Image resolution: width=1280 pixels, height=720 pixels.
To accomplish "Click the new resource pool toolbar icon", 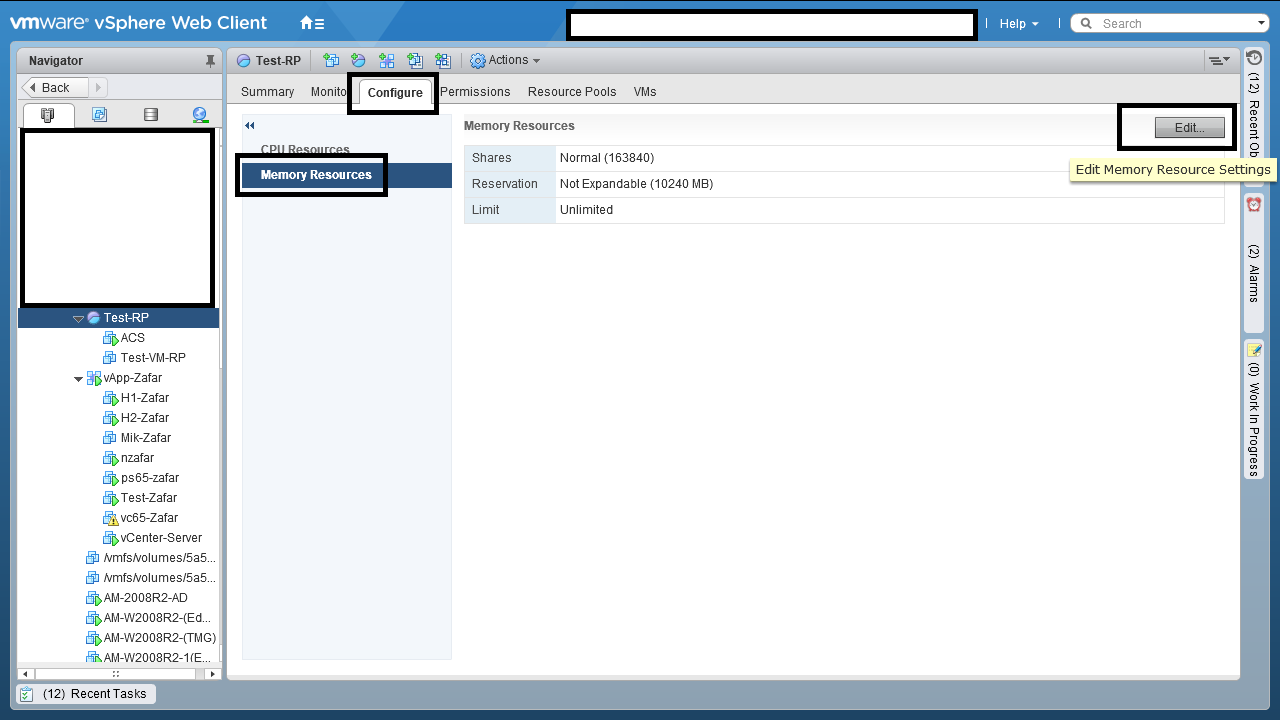I will (x=358, y=61).
